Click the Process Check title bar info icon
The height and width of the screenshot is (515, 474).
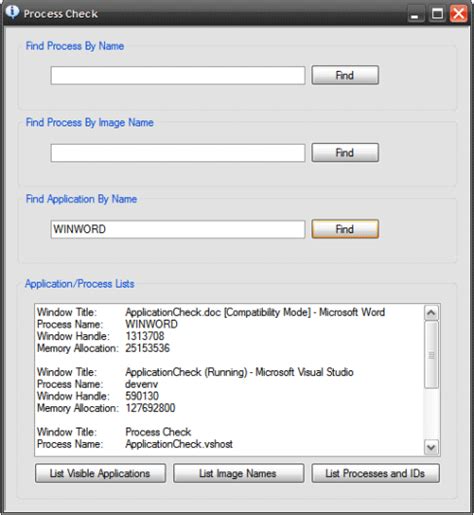coord(13,12)
